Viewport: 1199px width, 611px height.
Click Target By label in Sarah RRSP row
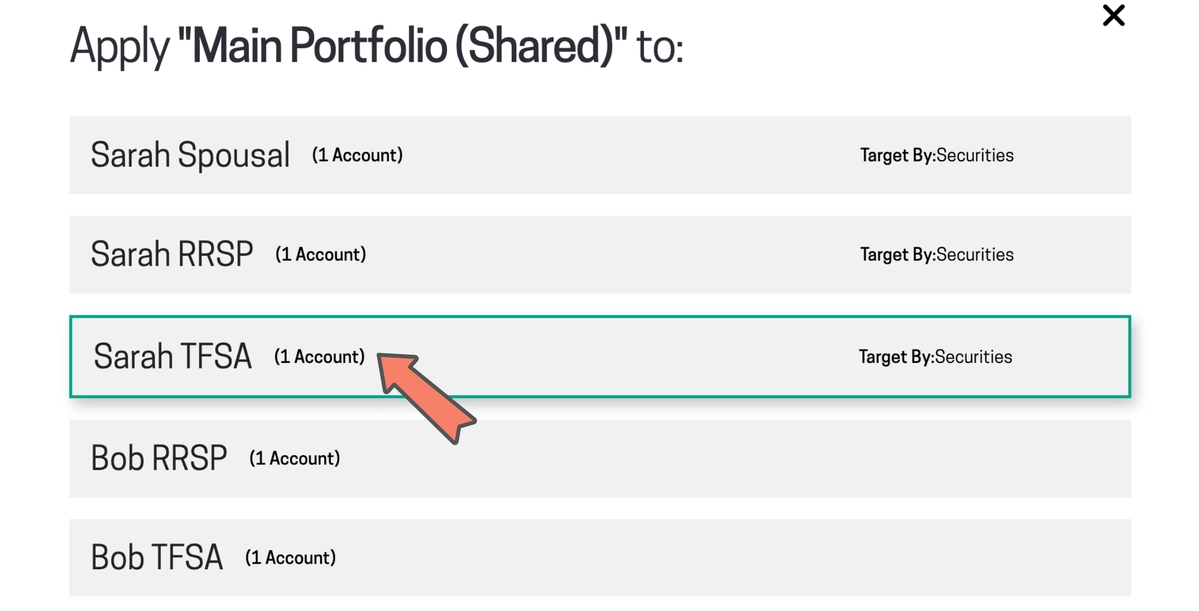[x=898, y=255]
